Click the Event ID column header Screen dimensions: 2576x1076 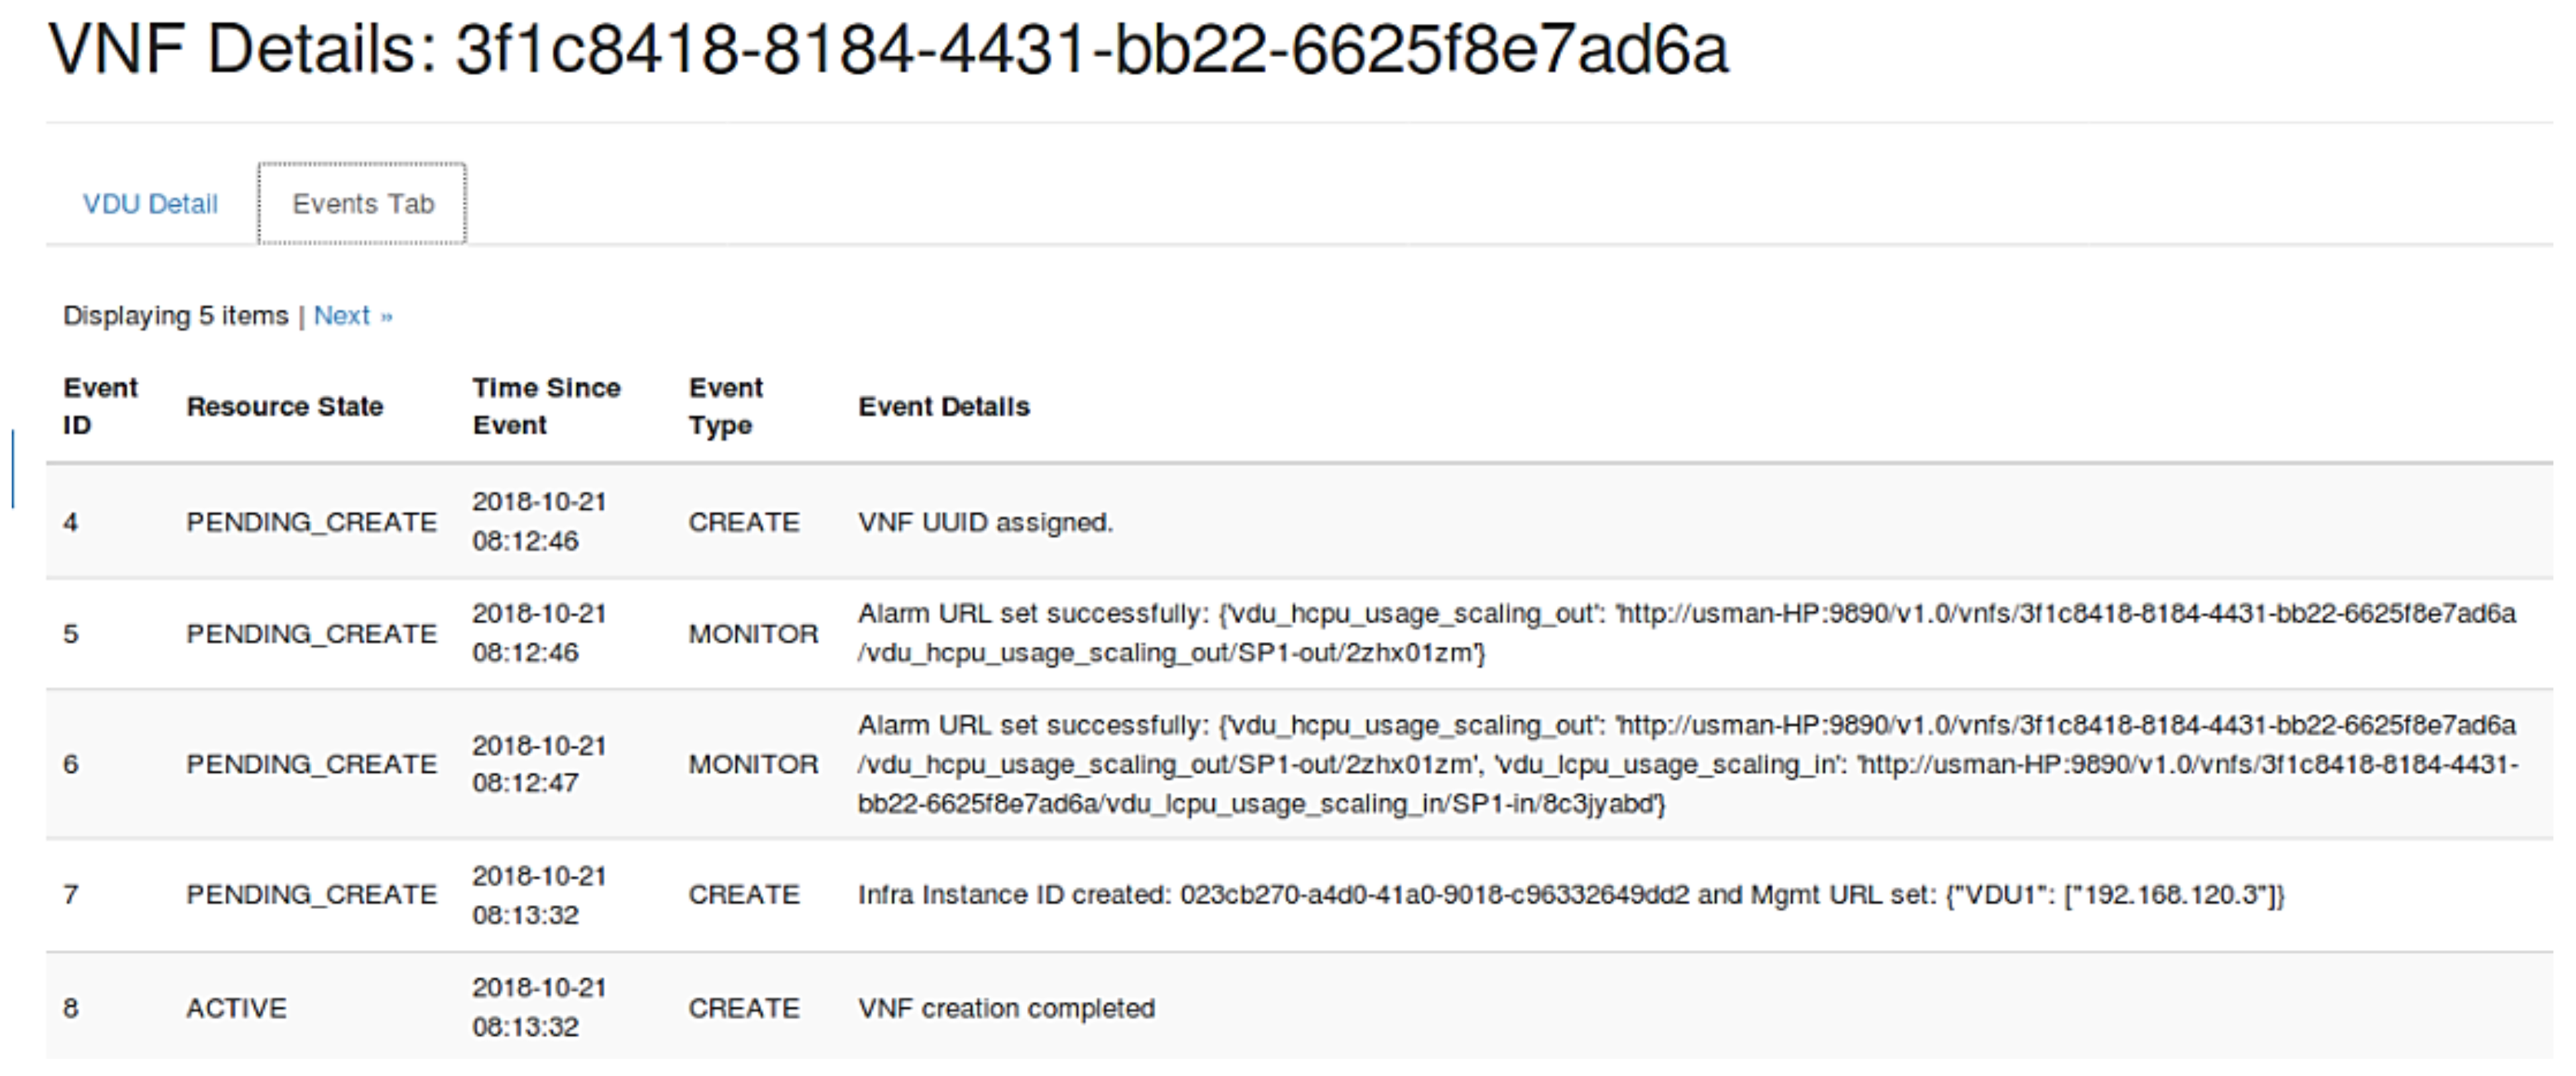click(100, 406)
